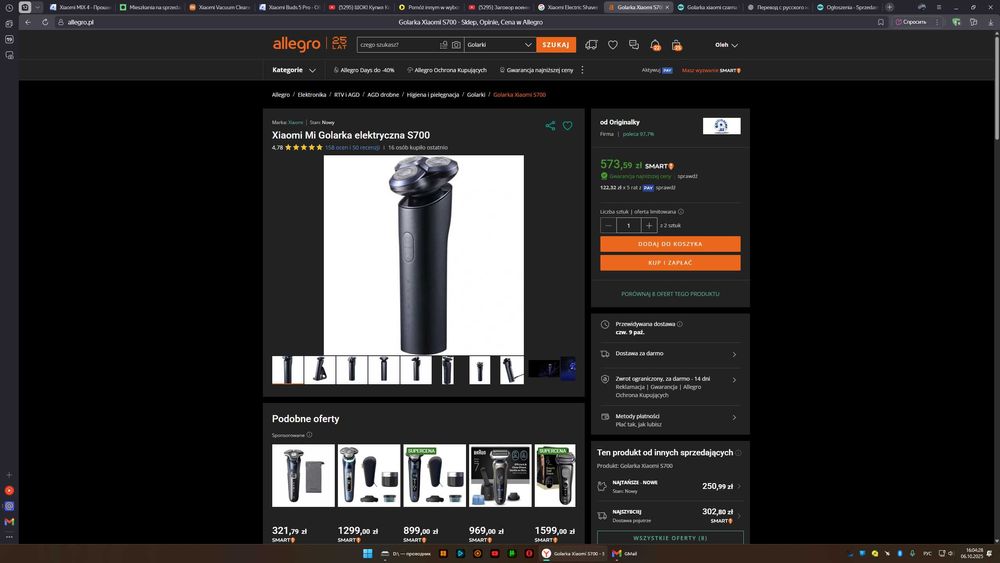Click the AGD drobne breadcrumb

click(383, 94)
